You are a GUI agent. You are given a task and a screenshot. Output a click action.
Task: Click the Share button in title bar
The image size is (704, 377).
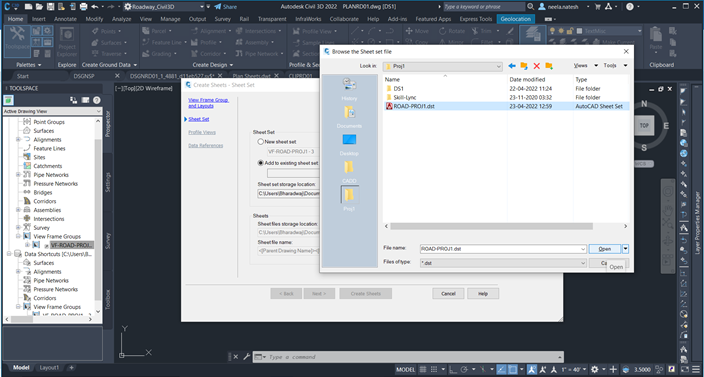(225, 7)
